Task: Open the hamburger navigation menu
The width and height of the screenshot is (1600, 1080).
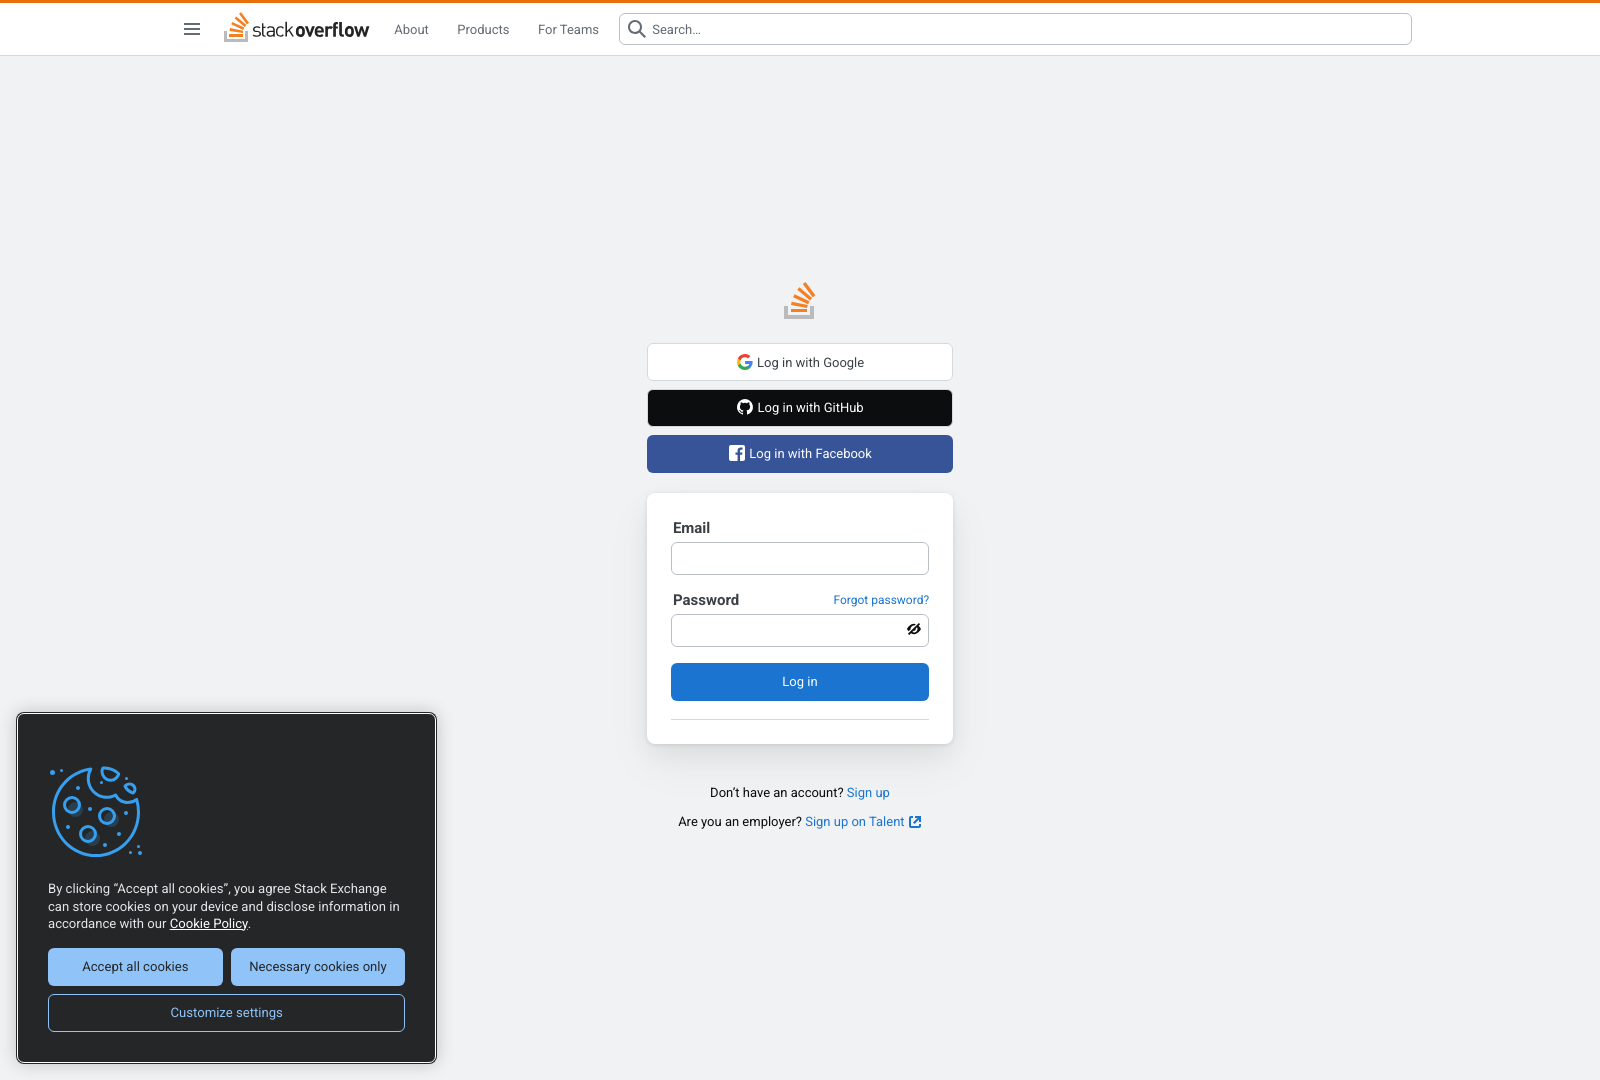Action: (192, 29)
